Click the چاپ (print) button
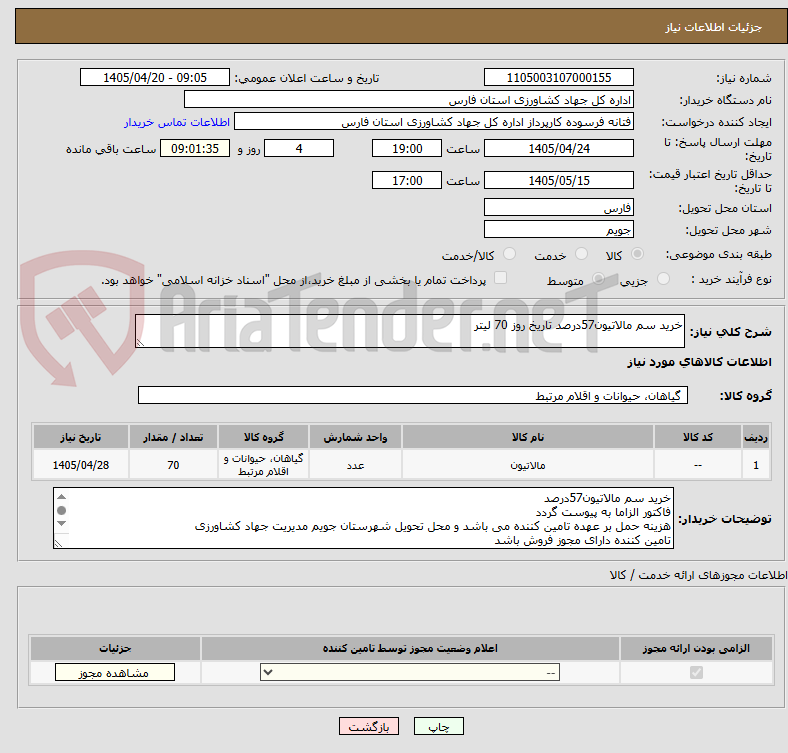 click(x=438, y=726)
